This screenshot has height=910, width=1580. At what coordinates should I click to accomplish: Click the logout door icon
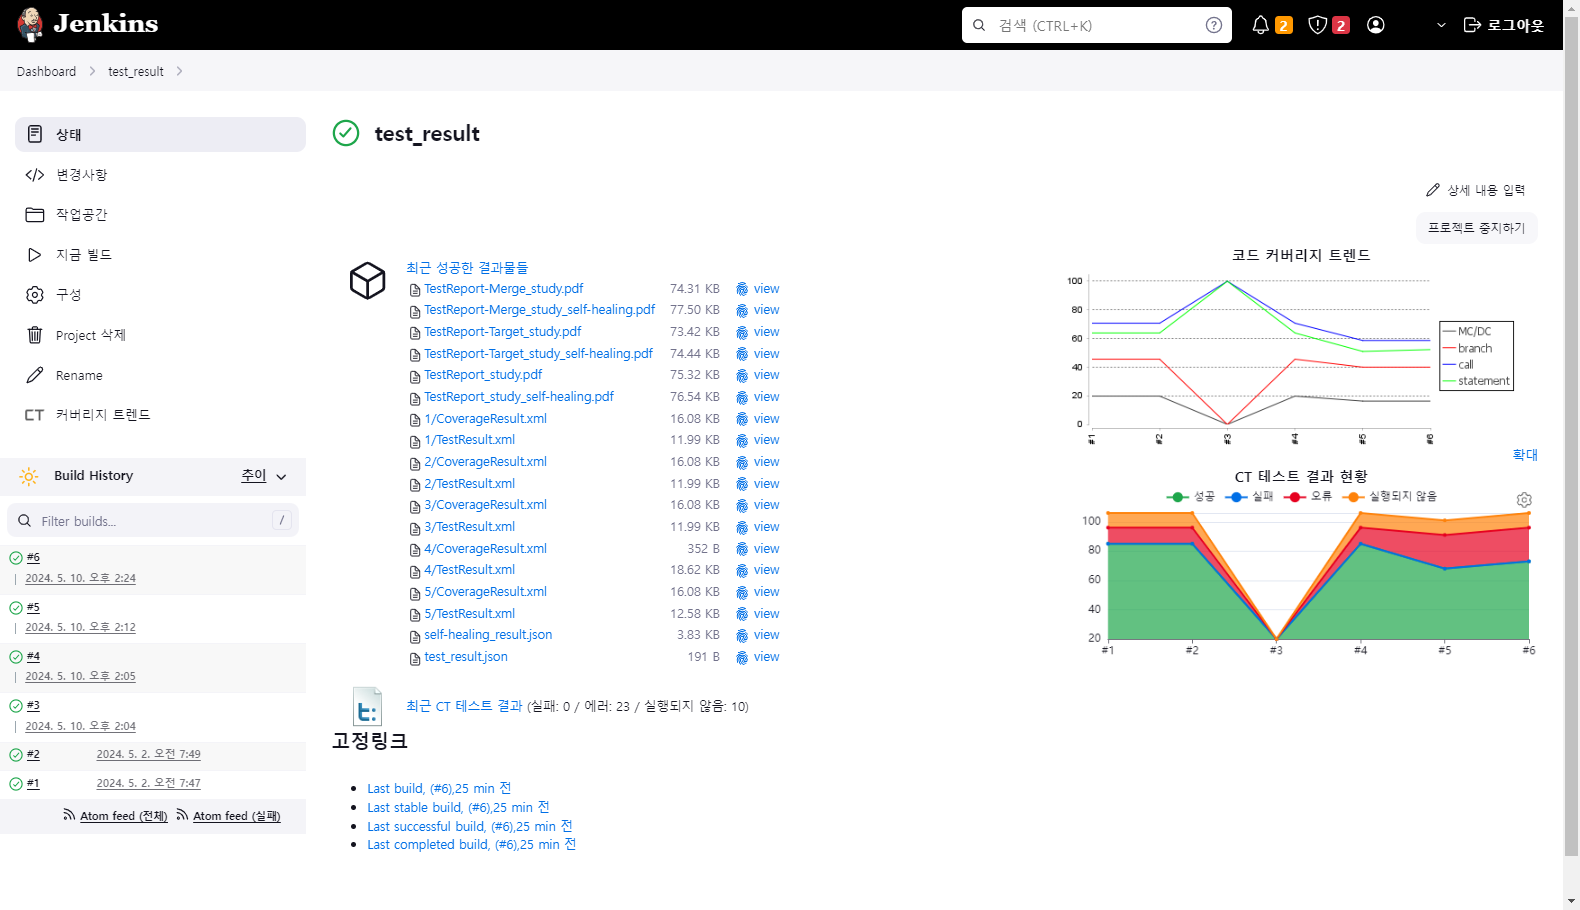point(1472,25)
